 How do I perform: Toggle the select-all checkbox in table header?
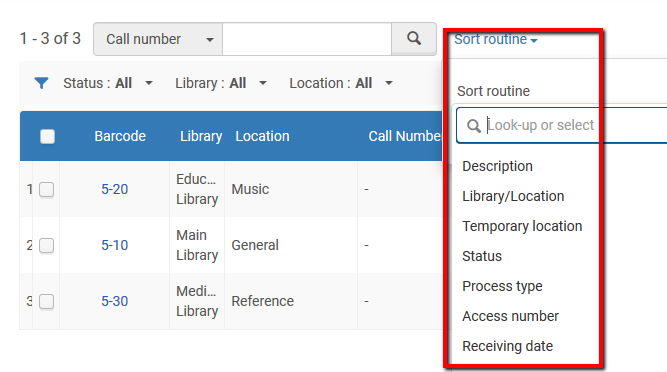(x=47, y=136)
